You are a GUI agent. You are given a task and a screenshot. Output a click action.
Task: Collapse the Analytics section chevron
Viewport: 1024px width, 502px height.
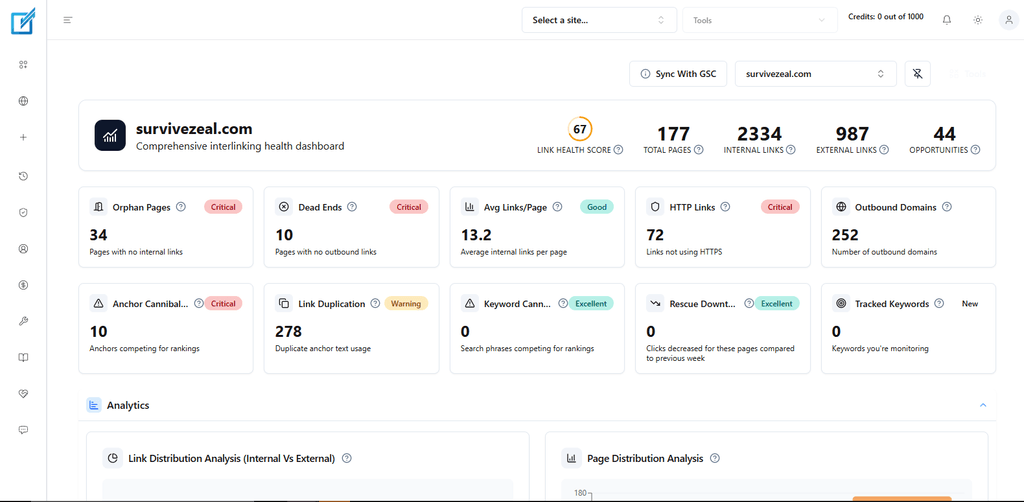(x=983, y=405)
